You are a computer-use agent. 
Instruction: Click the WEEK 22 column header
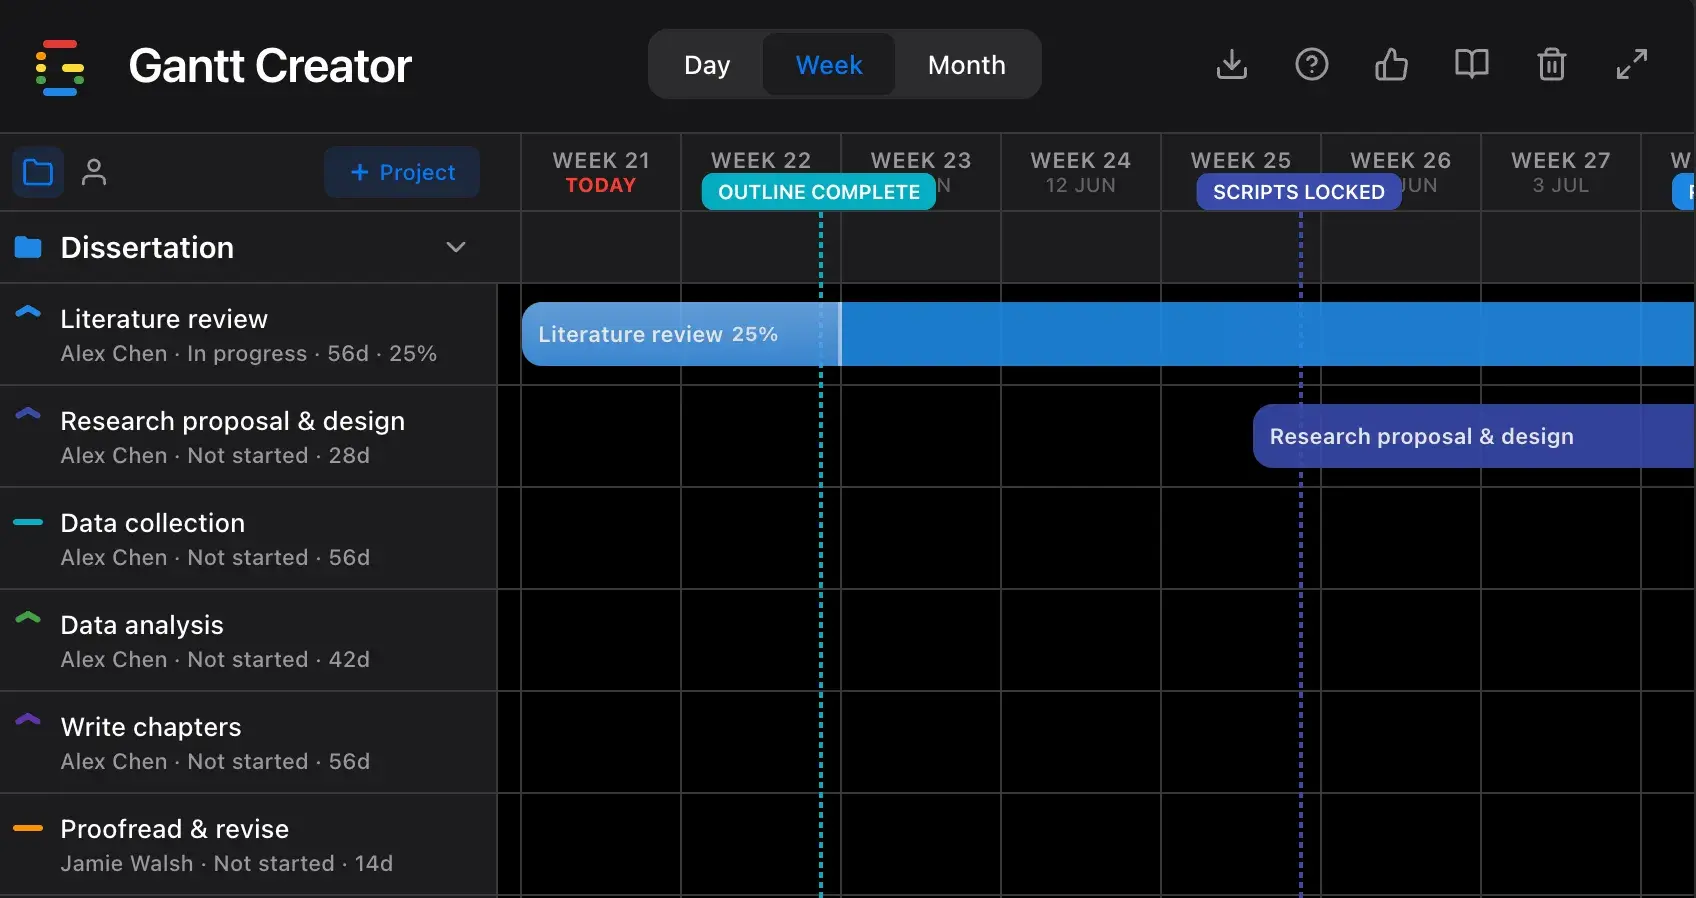click(761, 160)
